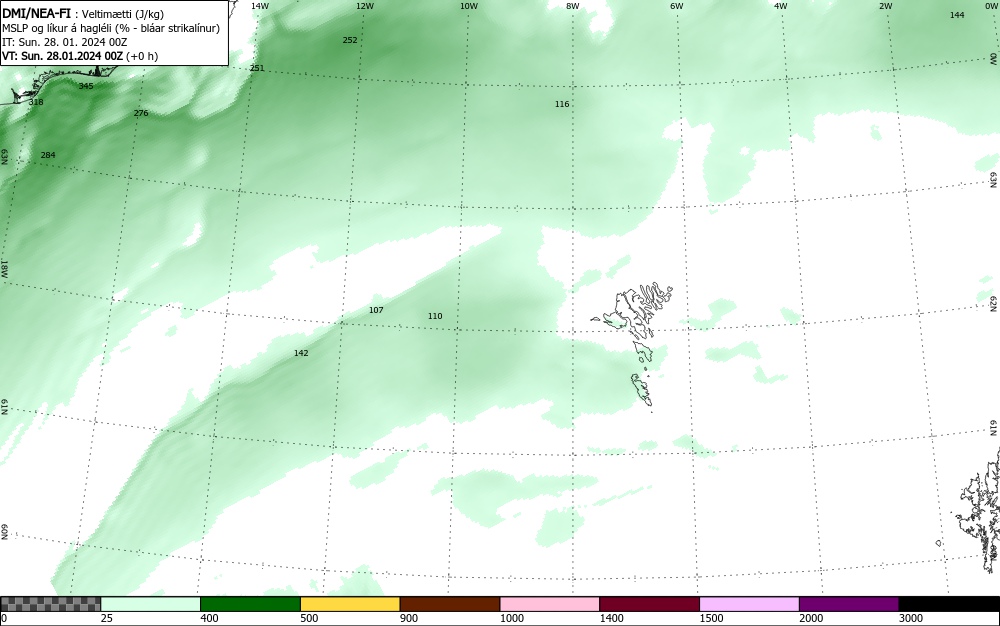Click the "12W" longitude label
The height and width of the screenshot is (626, 1000).
(x=364, y=6)
